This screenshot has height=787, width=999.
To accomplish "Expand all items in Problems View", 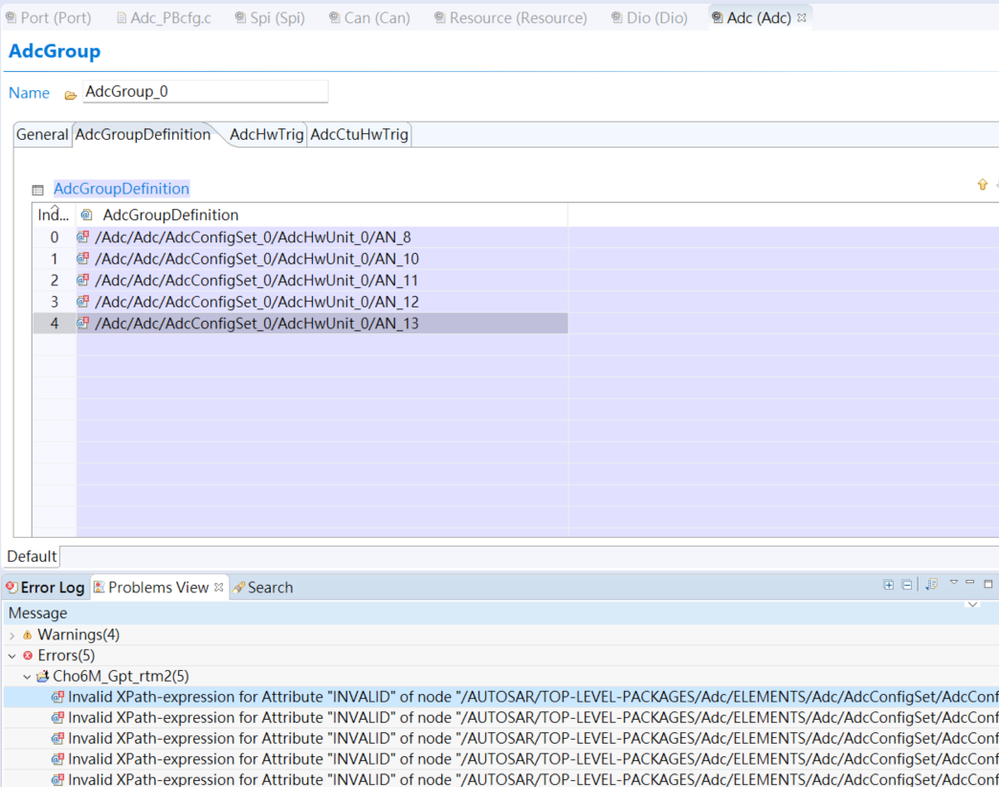I will pyautogui.click(x=888, y=584).
